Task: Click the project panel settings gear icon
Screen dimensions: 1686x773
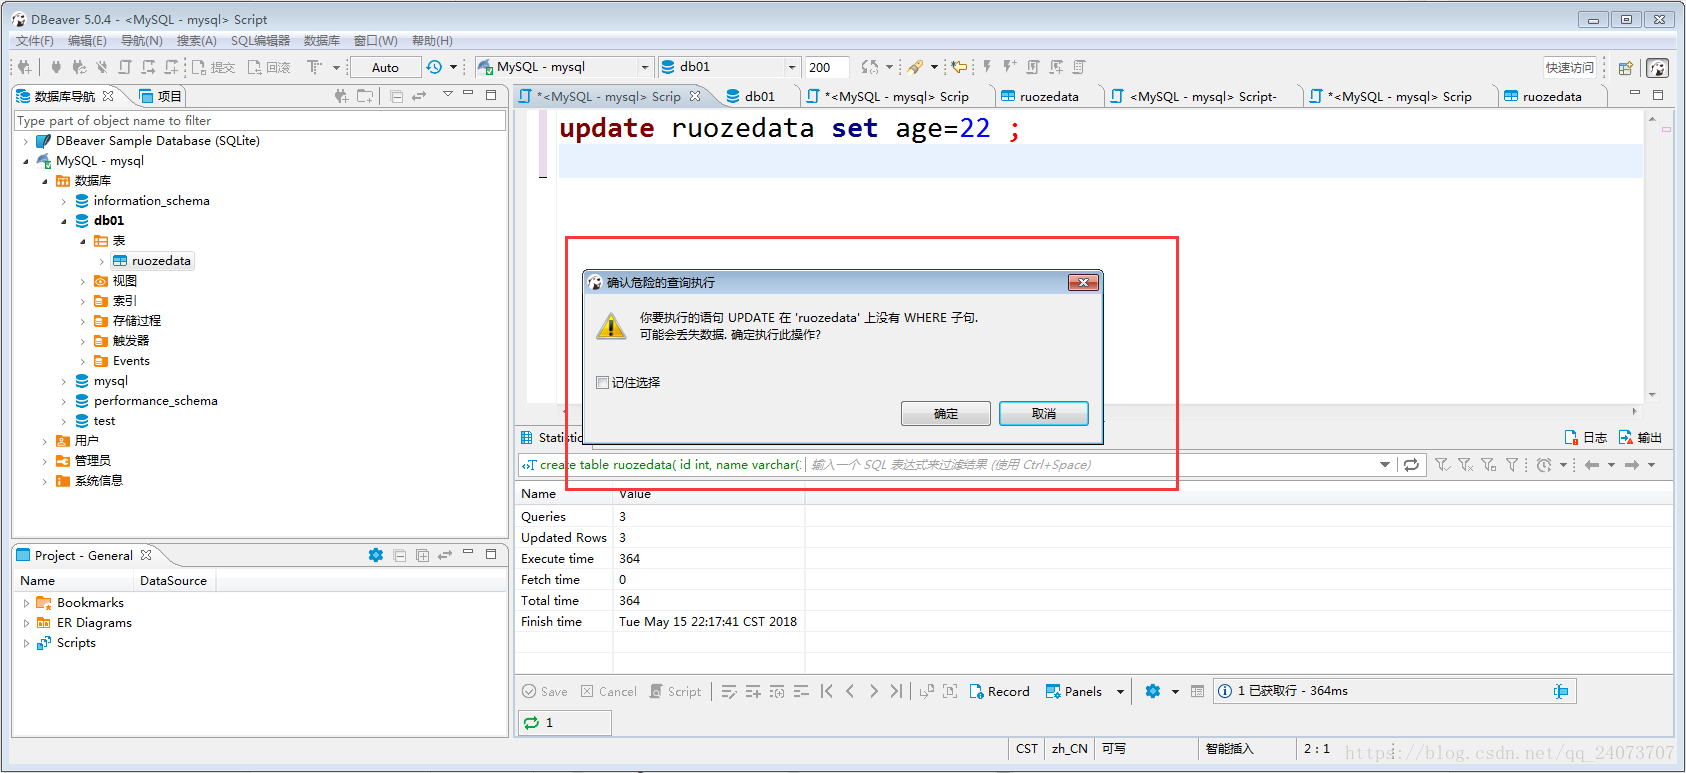Action: (376, 555)
